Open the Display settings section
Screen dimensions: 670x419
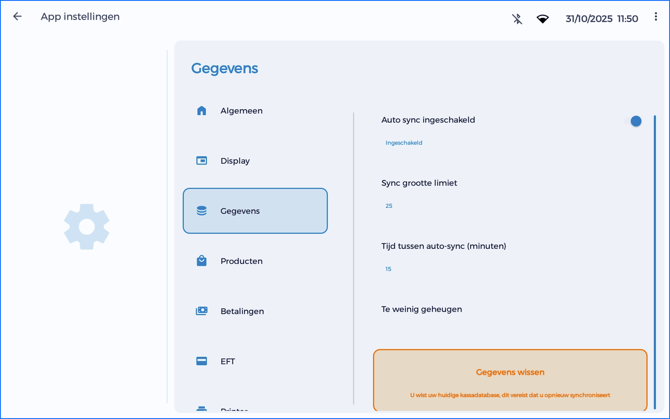coord(255,161)
